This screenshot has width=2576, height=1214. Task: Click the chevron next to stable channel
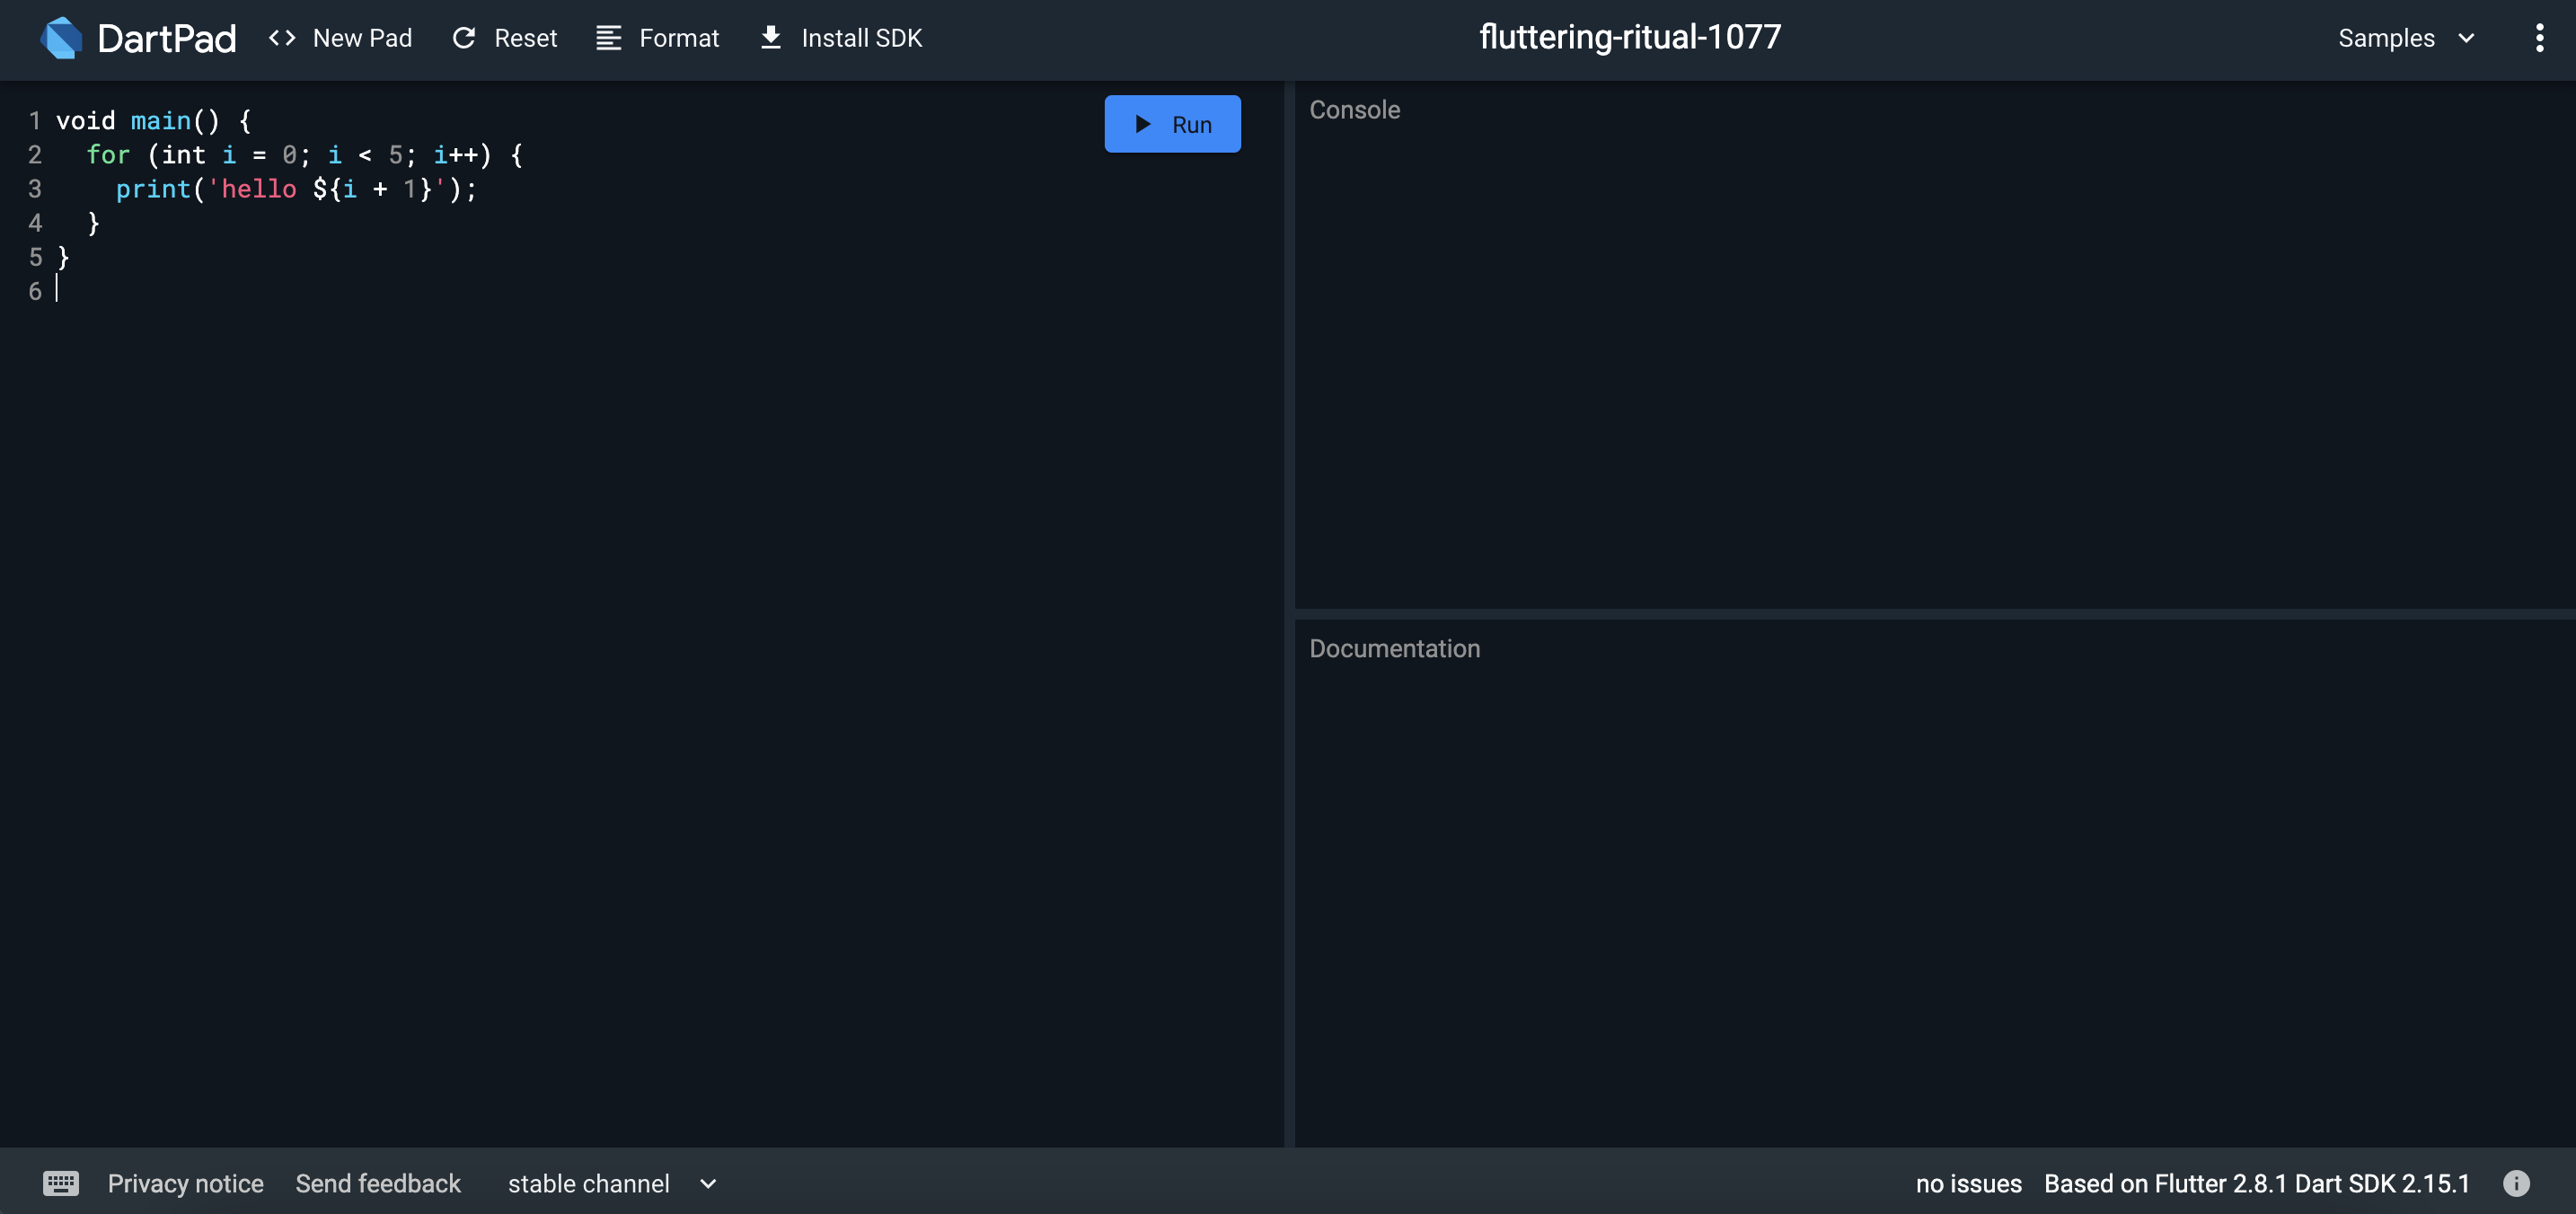tap(708, 1184)
